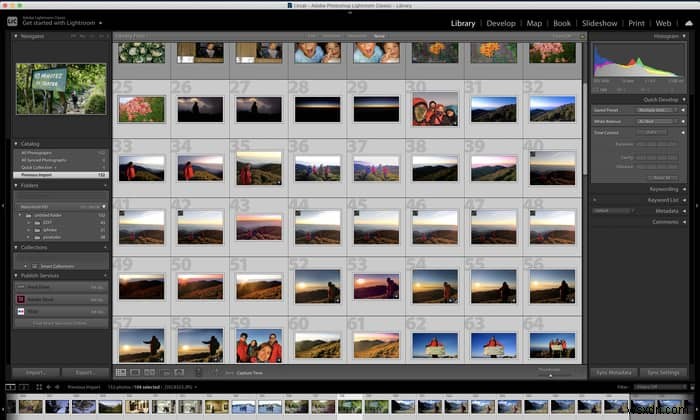The image size is (700, 420).
Task: Go forward with the right arrow
Action: 57,387
